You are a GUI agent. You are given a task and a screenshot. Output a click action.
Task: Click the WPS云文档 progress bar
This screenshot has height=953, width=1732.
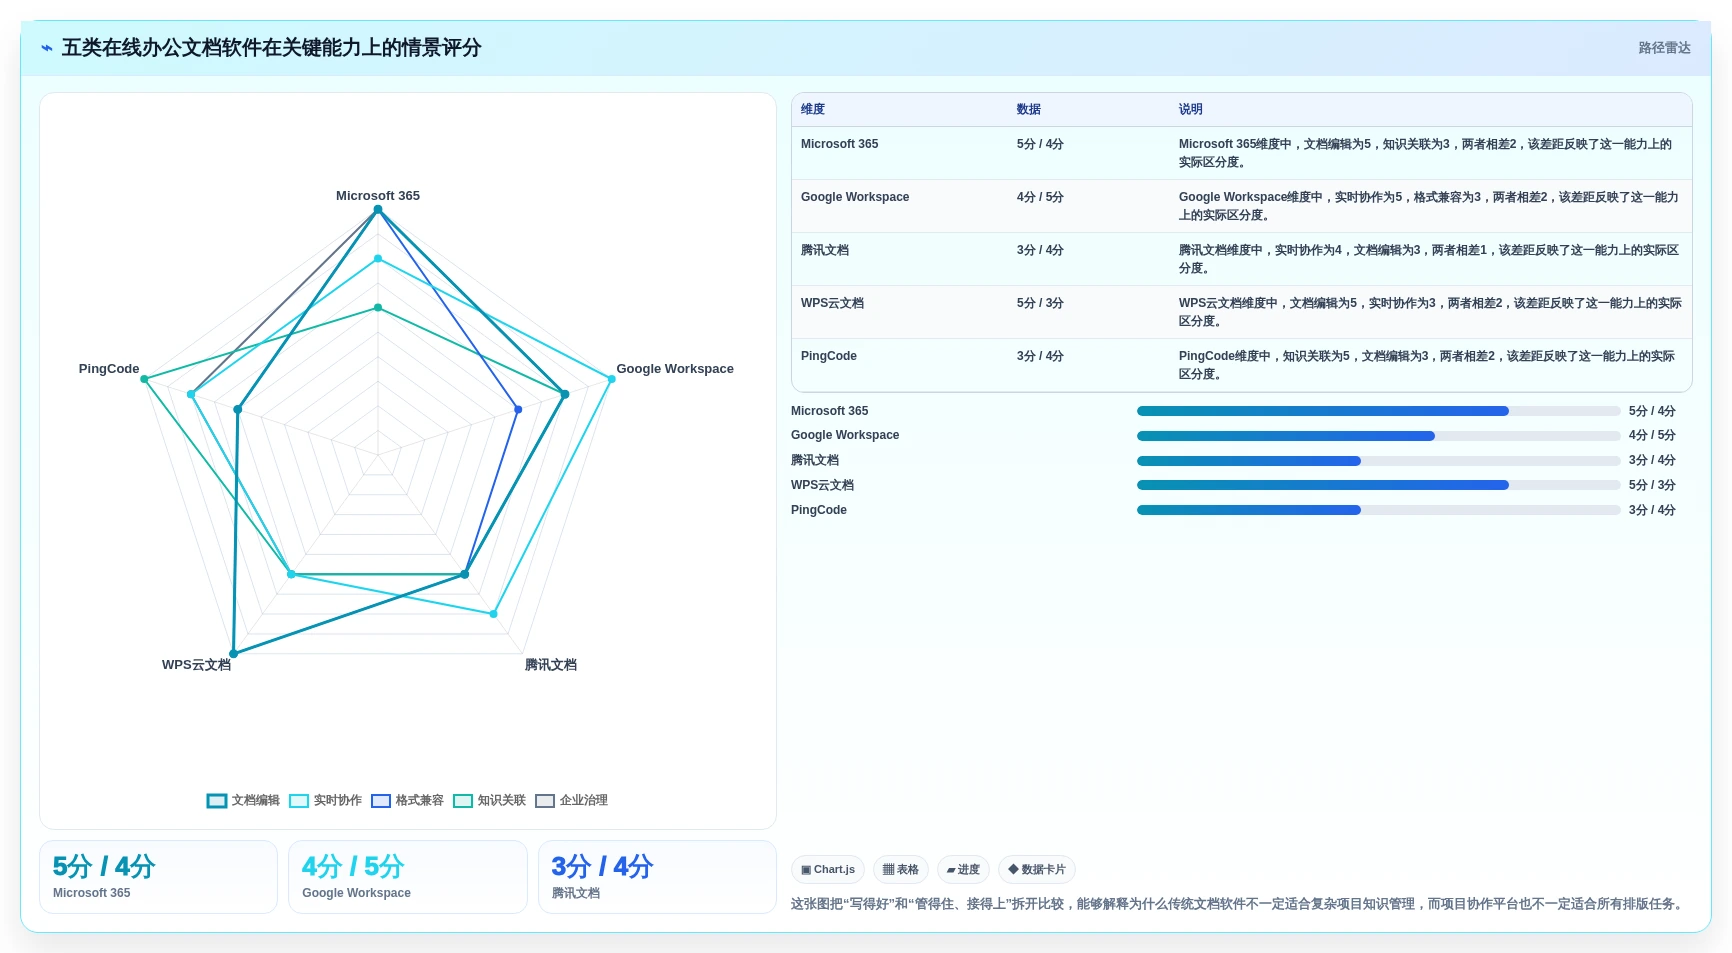tap(1378, 485)
